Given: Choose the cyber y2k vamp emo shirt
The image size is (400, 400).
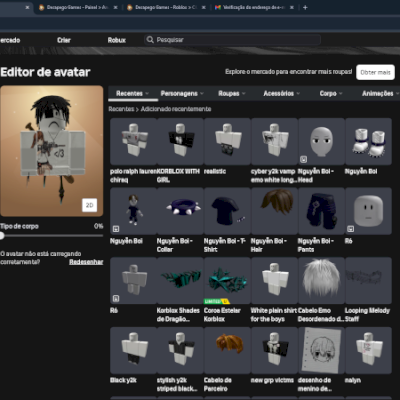Looking at the screenshot, I should [274, 141].
